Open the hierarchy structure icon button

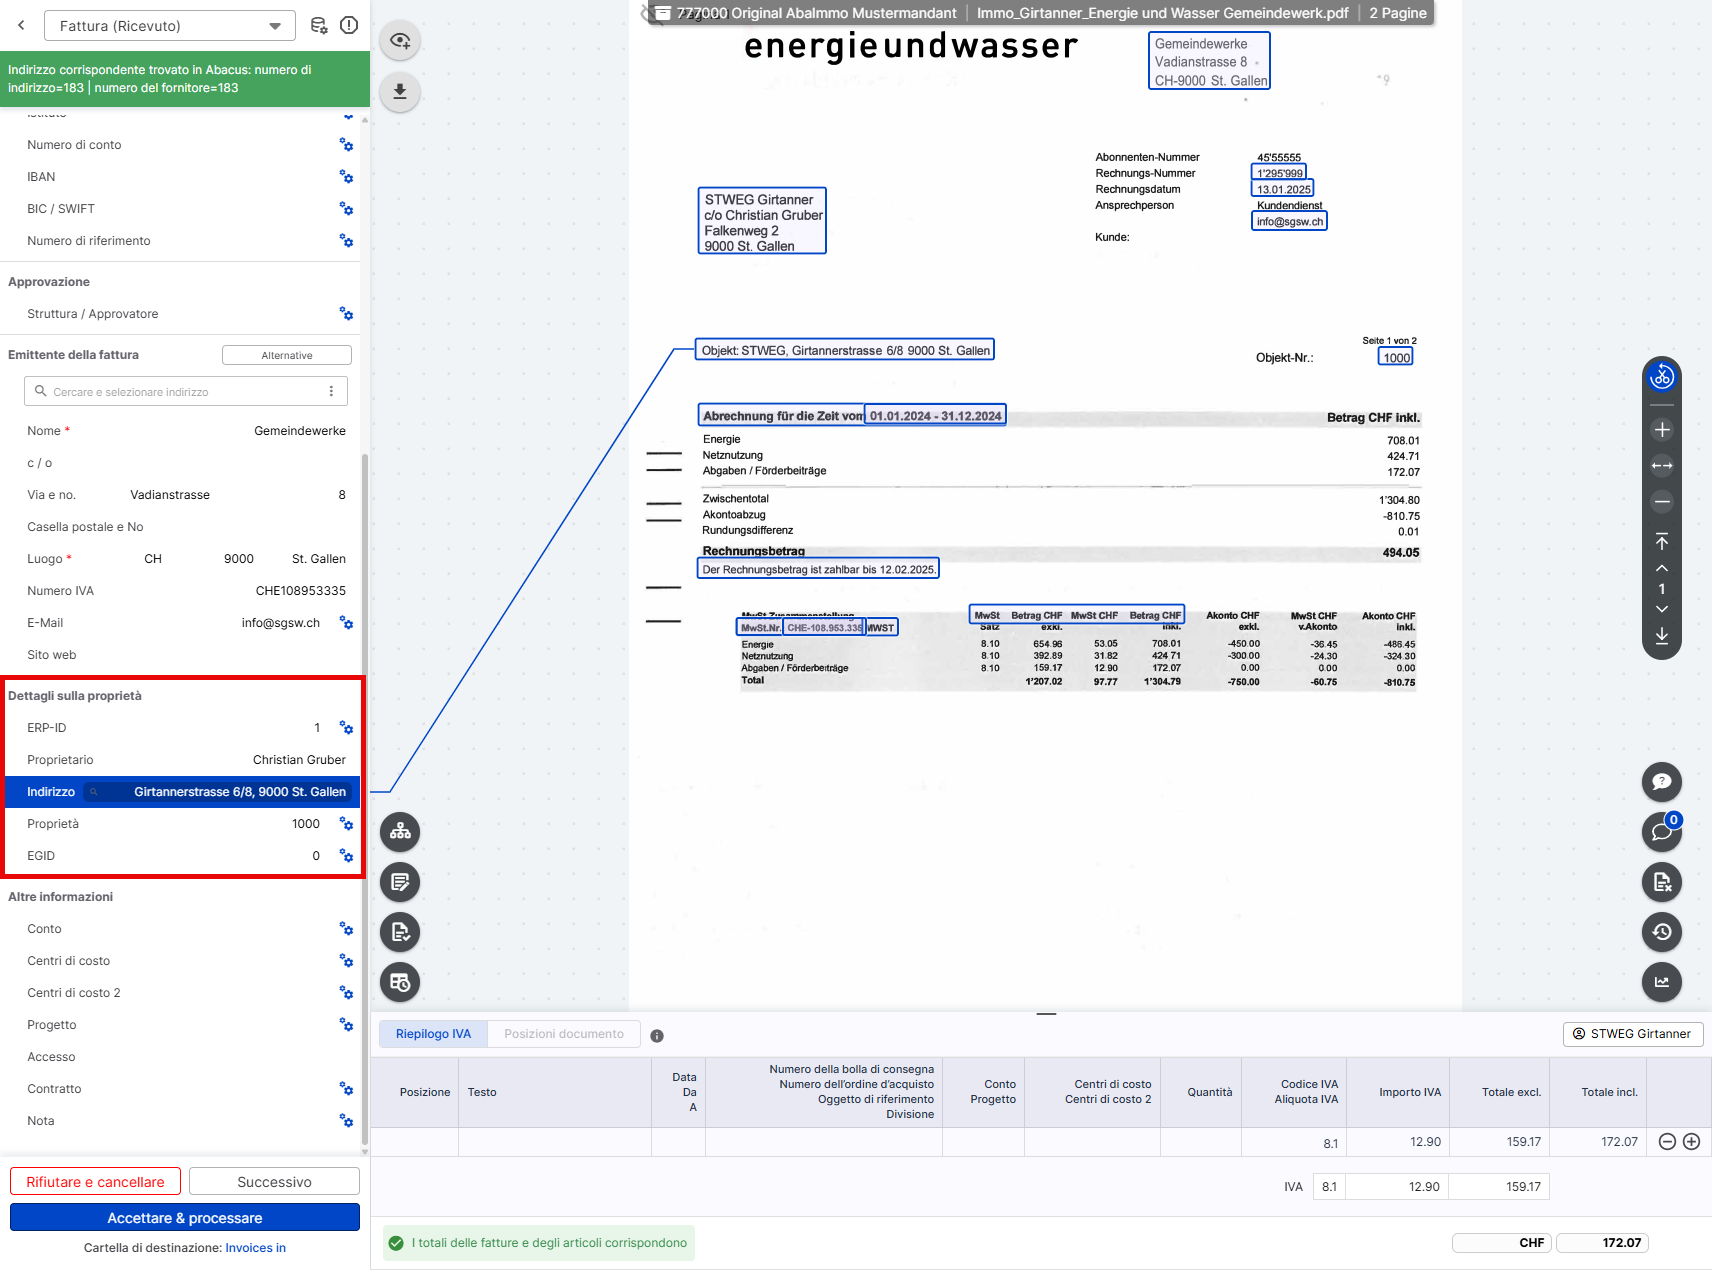pyautogui.click(x=400, y=831)
